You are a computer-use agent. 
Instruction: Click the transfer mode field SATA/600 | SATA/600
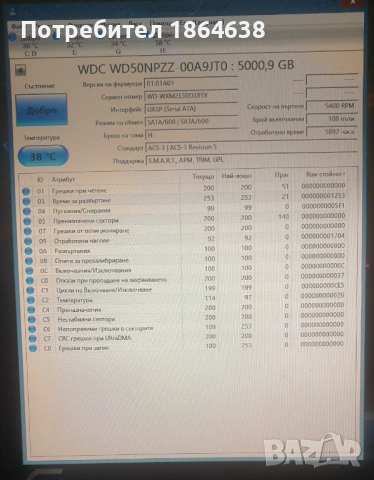192,122
